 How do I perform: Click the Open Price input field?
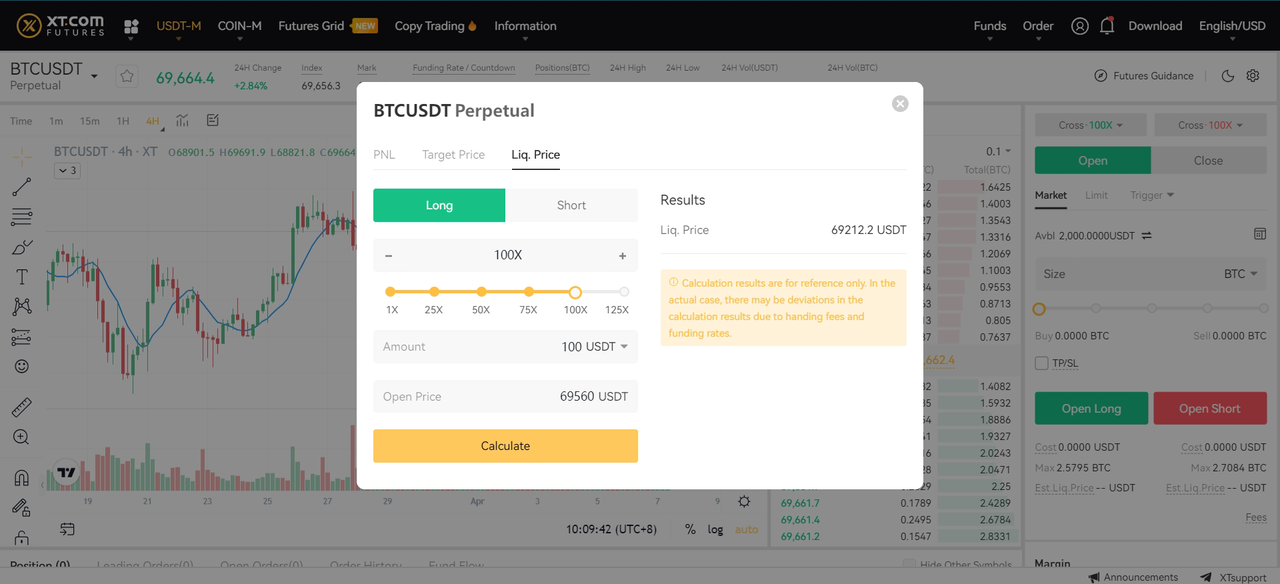click(x=505, y=396)
